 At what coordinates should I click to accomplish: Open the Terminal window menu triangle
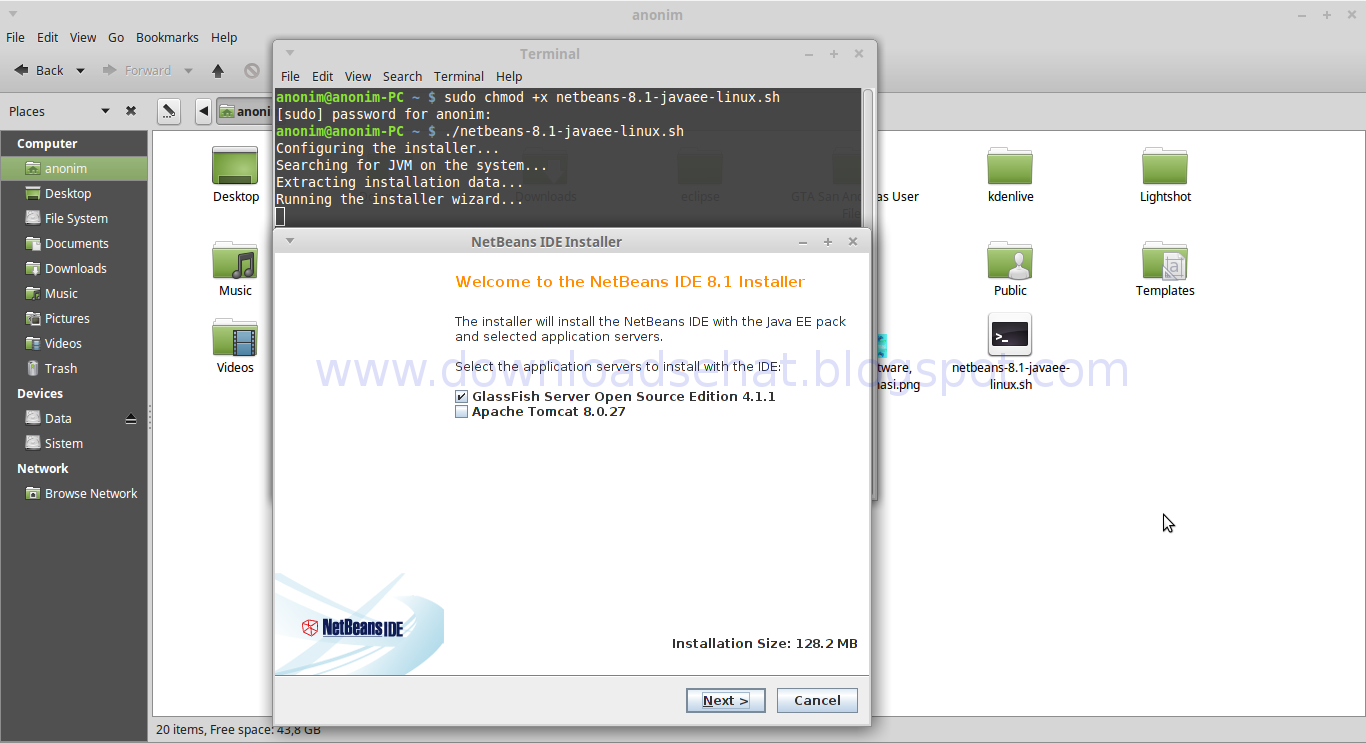(x=290, y=53)
